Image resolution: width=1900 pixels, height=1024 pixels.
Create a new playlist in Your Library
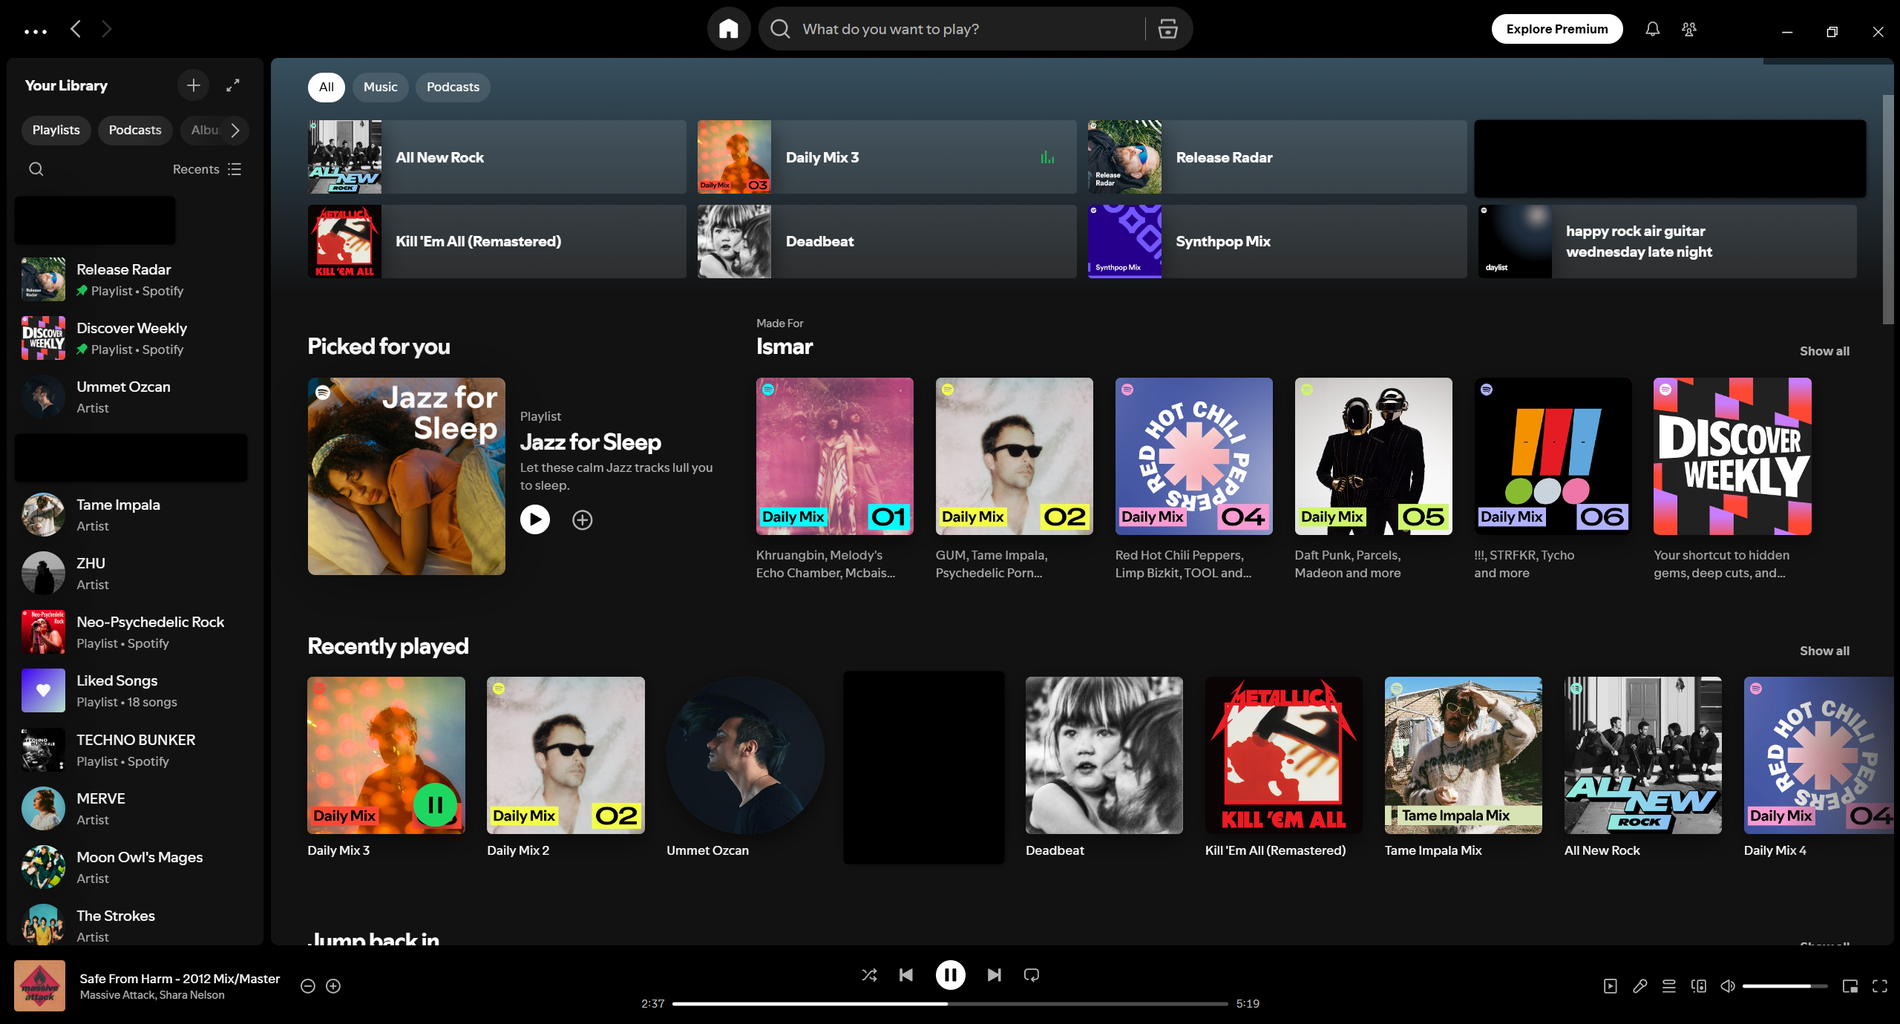point(193,85)
